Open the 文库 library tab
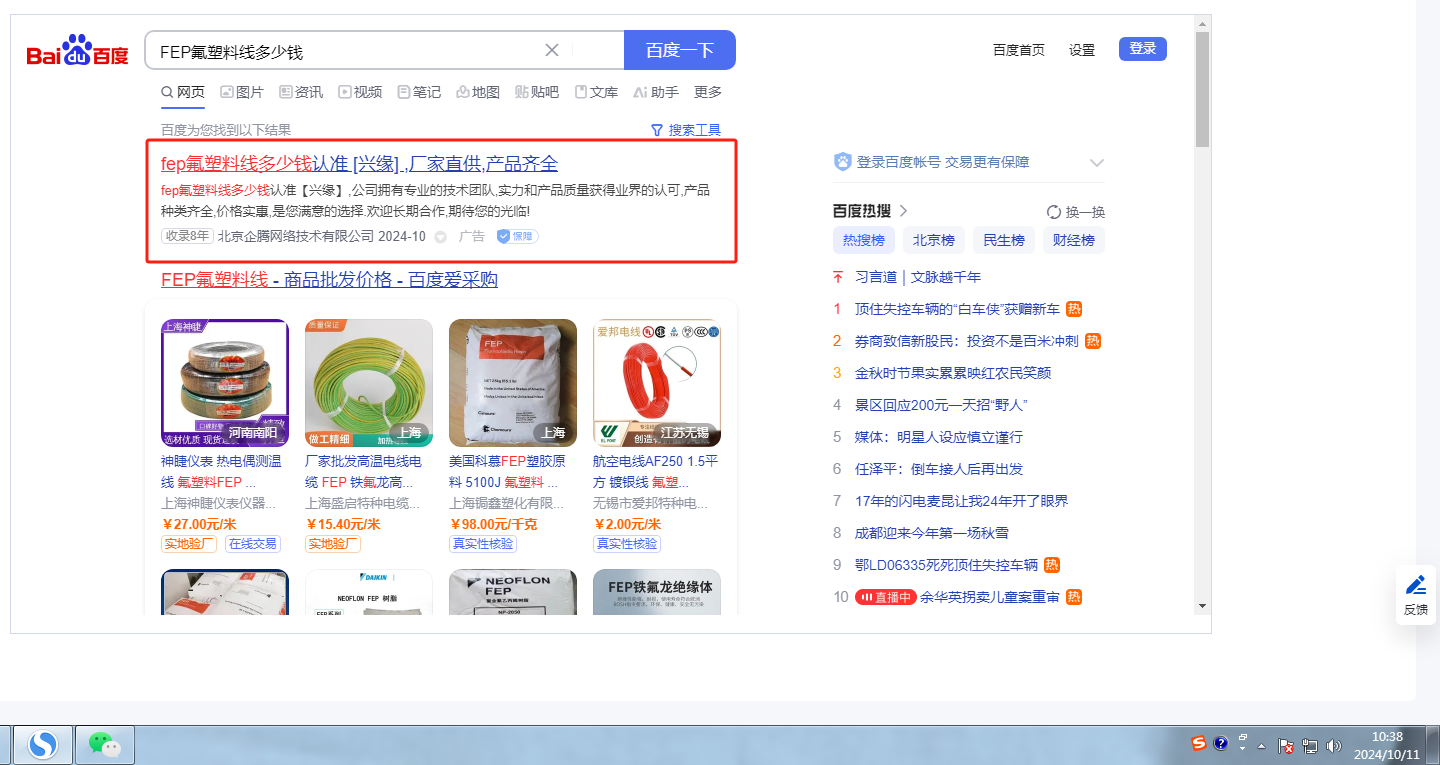 click(596, 92)
